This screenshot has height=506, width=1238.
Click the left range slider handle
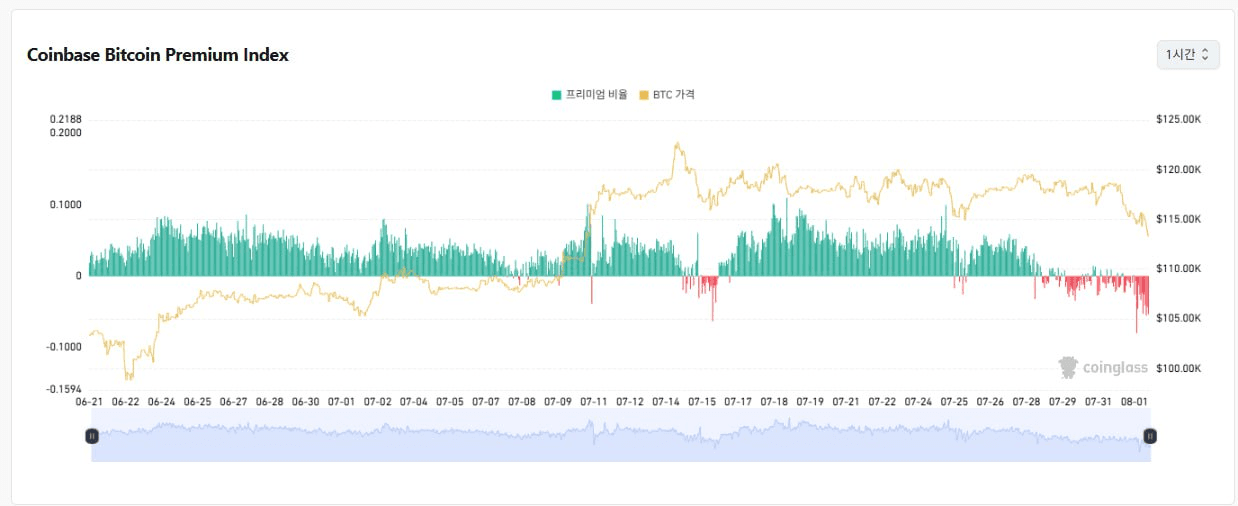(x=92, y=436)
